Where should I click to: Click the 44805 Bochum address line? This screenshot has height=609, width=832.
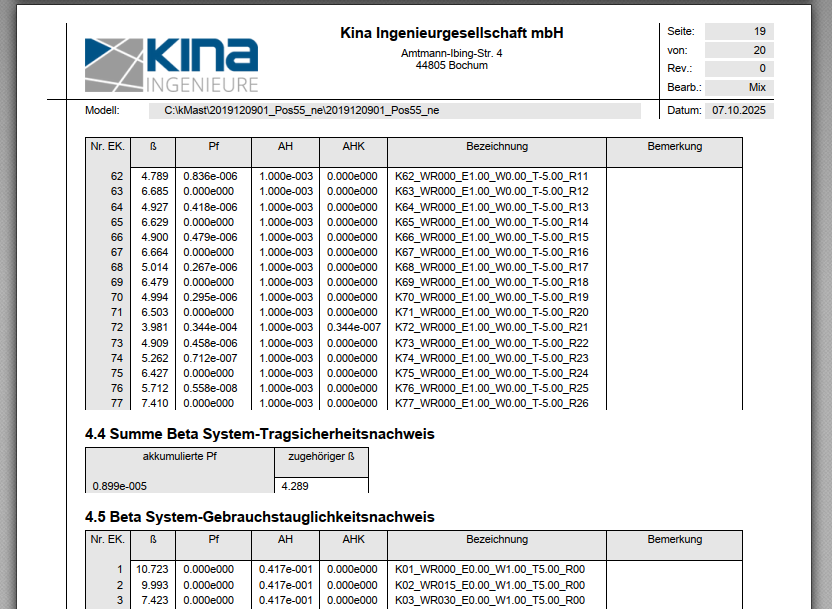(x=452, y=66)
